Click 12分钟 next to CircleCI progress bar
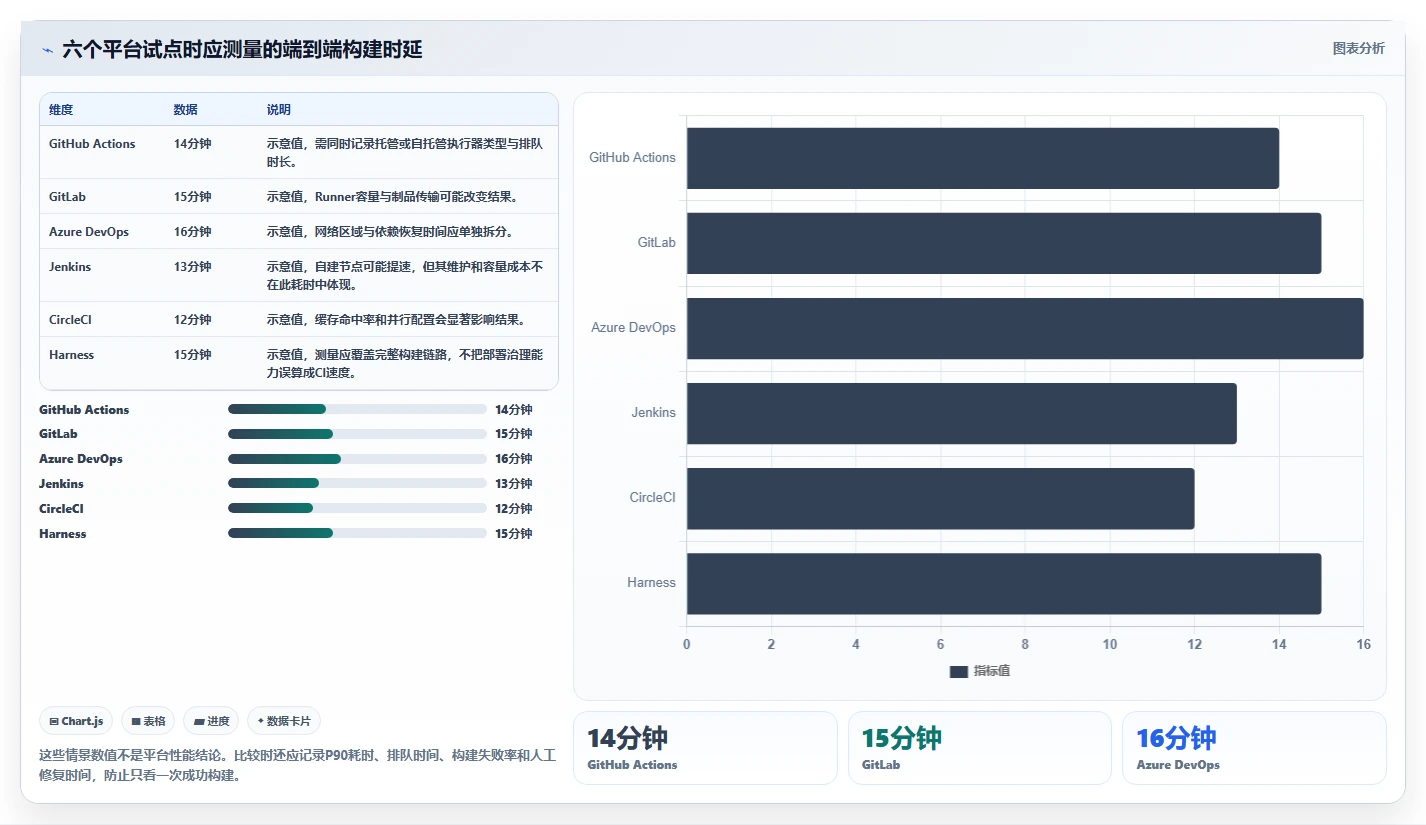This screenshot has width=1426, height=825. [x=514, y=509]
